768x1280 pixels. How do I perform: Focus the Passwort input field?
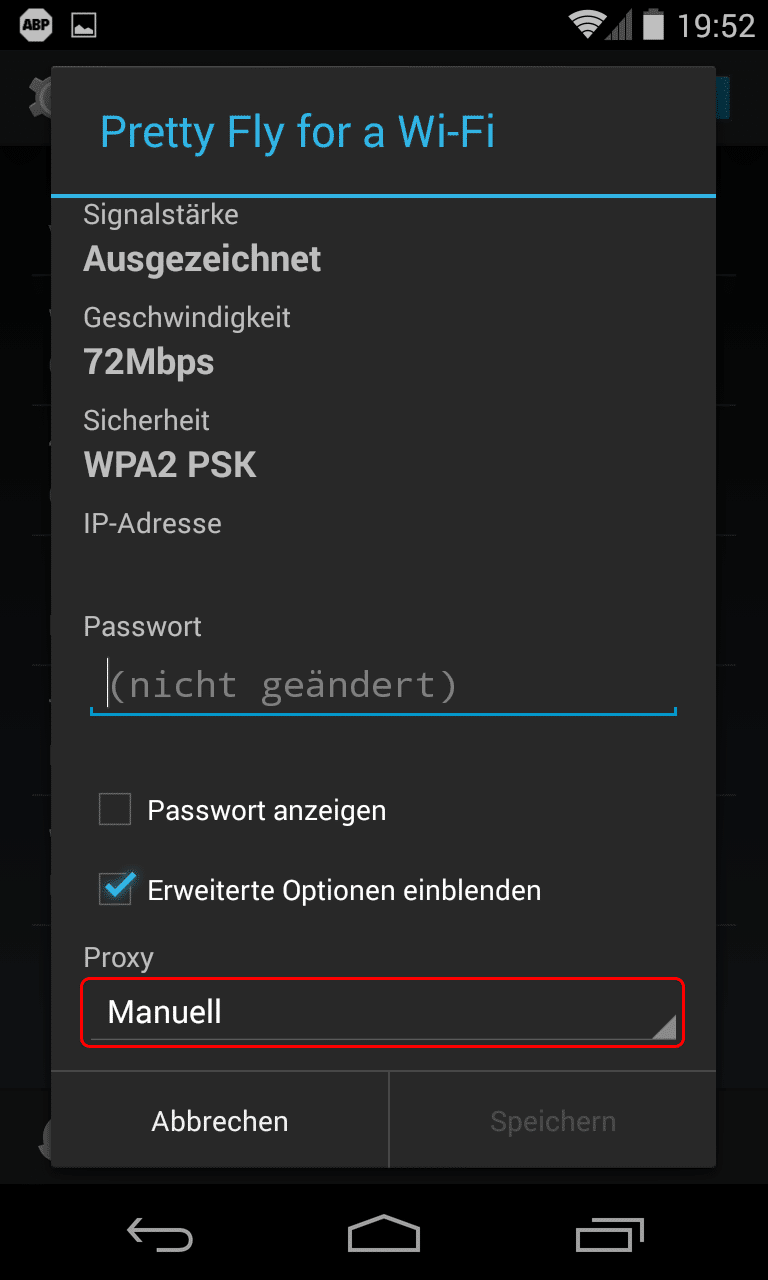coord(383,686)
